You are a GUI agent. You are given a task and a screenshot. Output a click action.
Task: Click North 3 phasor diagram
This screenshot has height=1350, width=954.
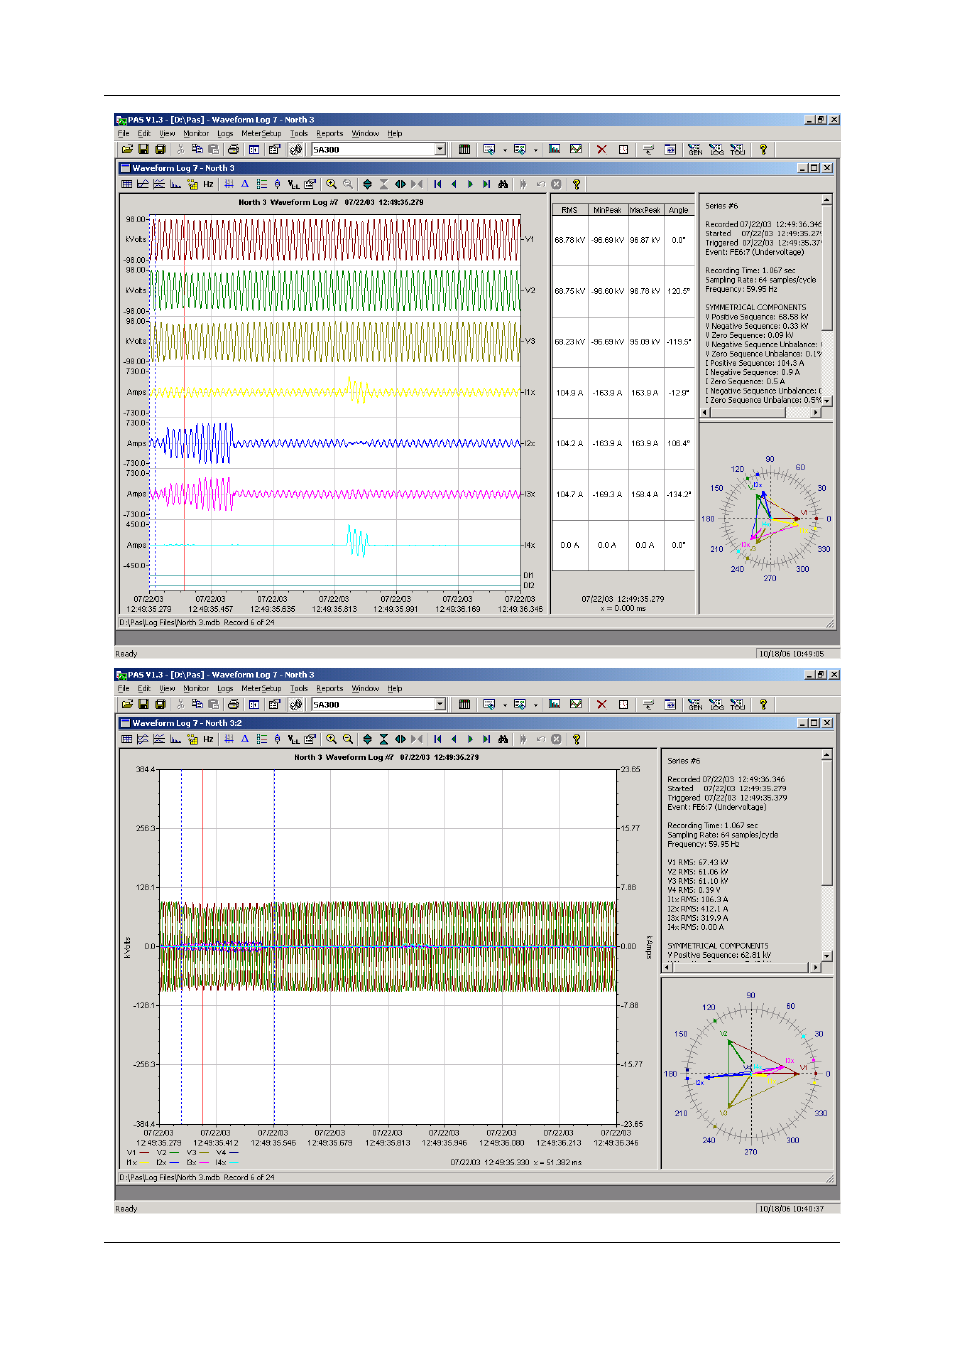768,518
